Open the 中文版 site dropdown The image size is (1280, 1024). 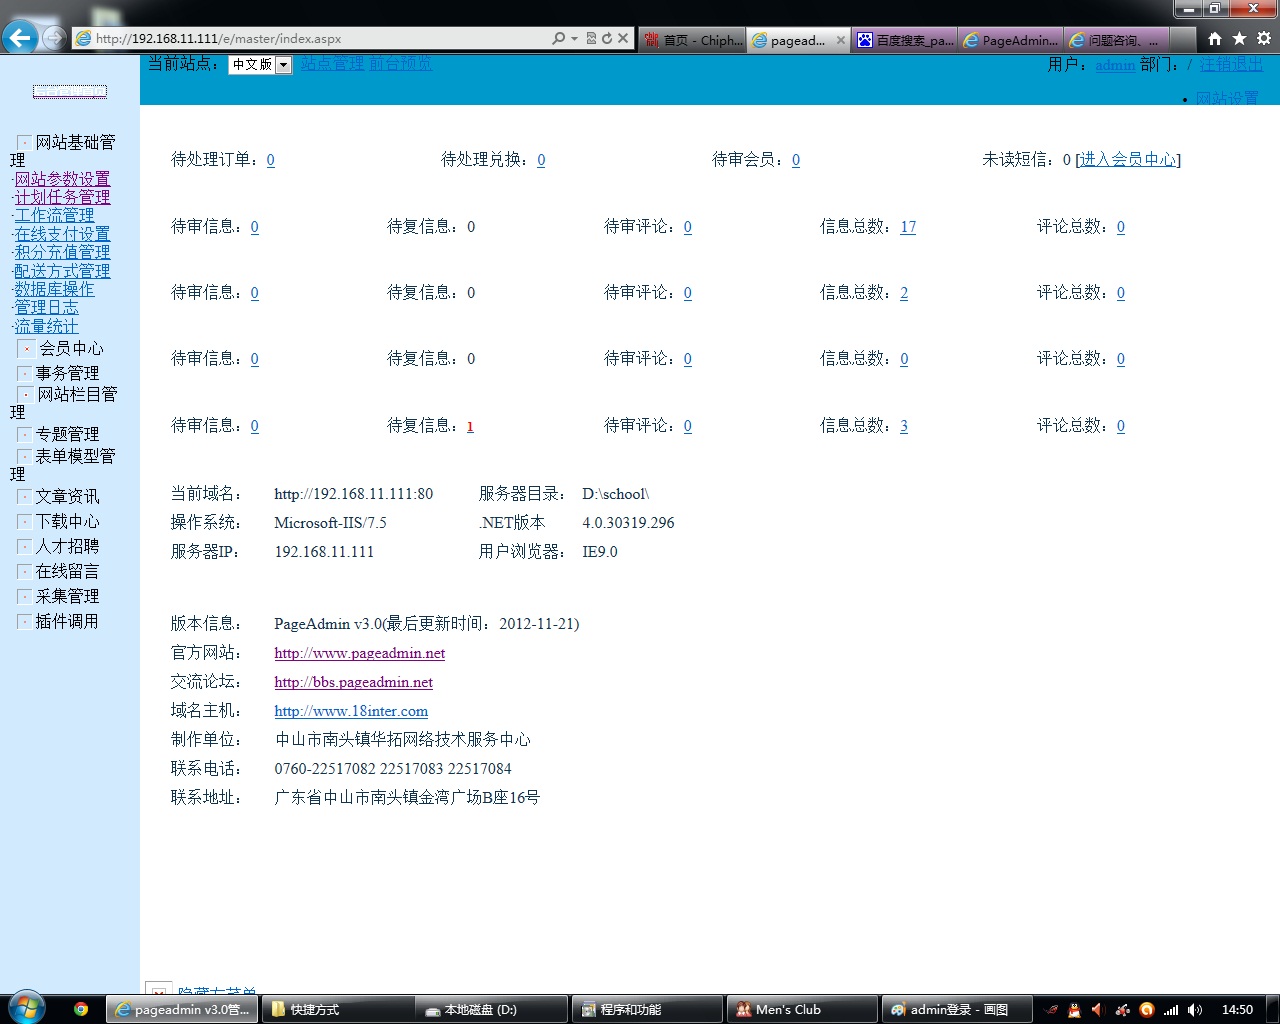pos(283,65)
